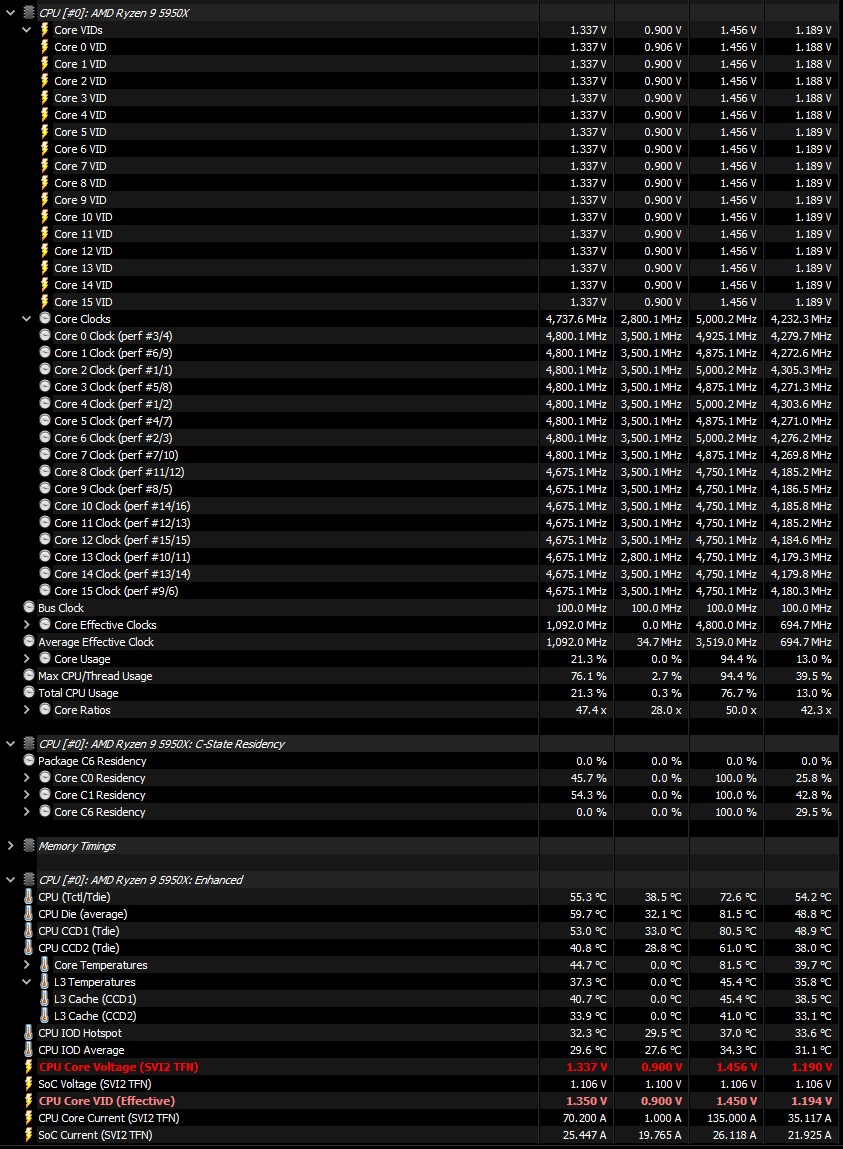
Task: Click the thermometer icon of CPU IOD Average
Action: click(x=29, y=1050)
